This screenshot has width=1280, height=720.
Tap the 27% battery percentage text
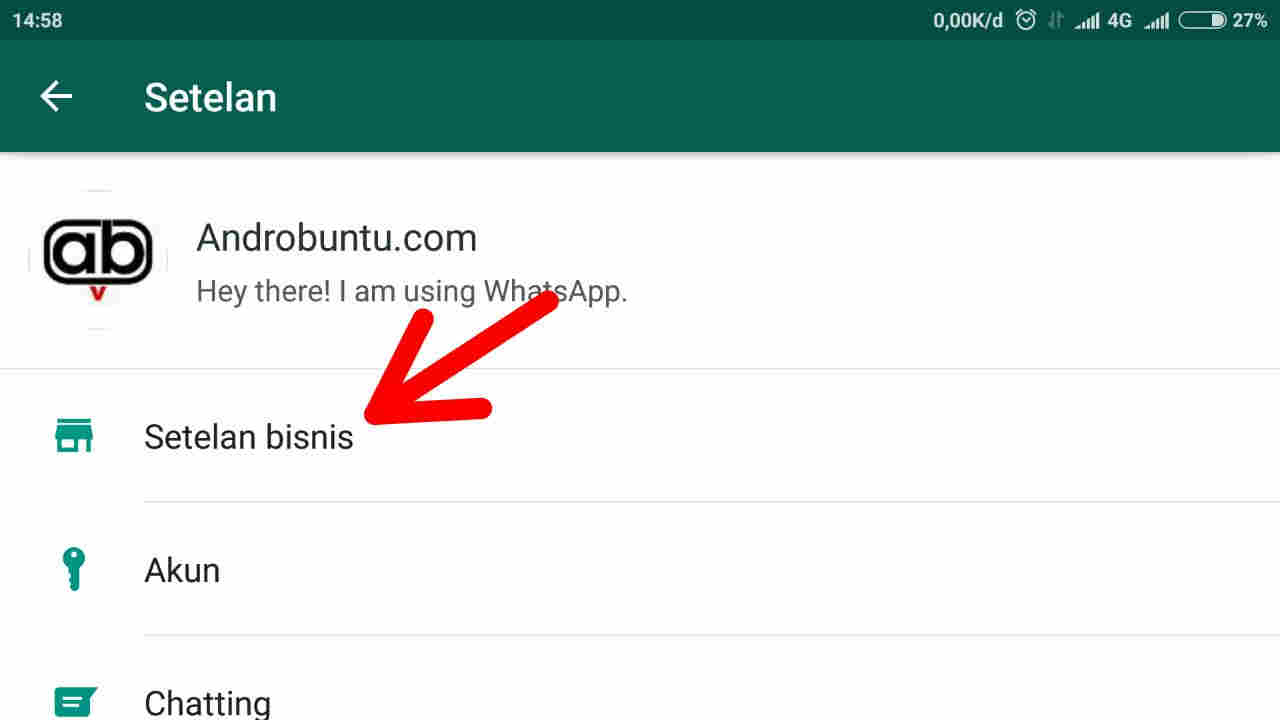1250,20
